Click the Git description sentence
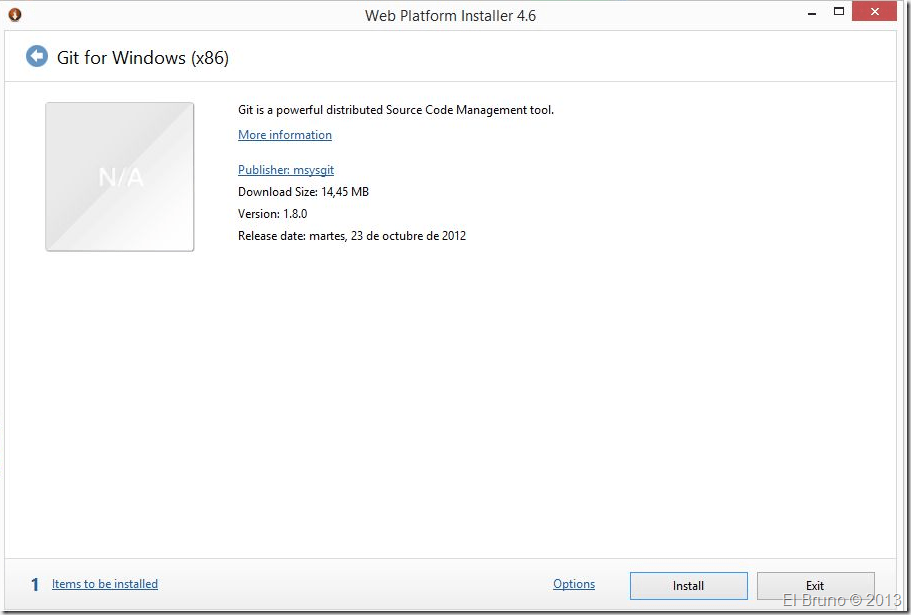The image size is (911, 615). [x=396, y=110]
